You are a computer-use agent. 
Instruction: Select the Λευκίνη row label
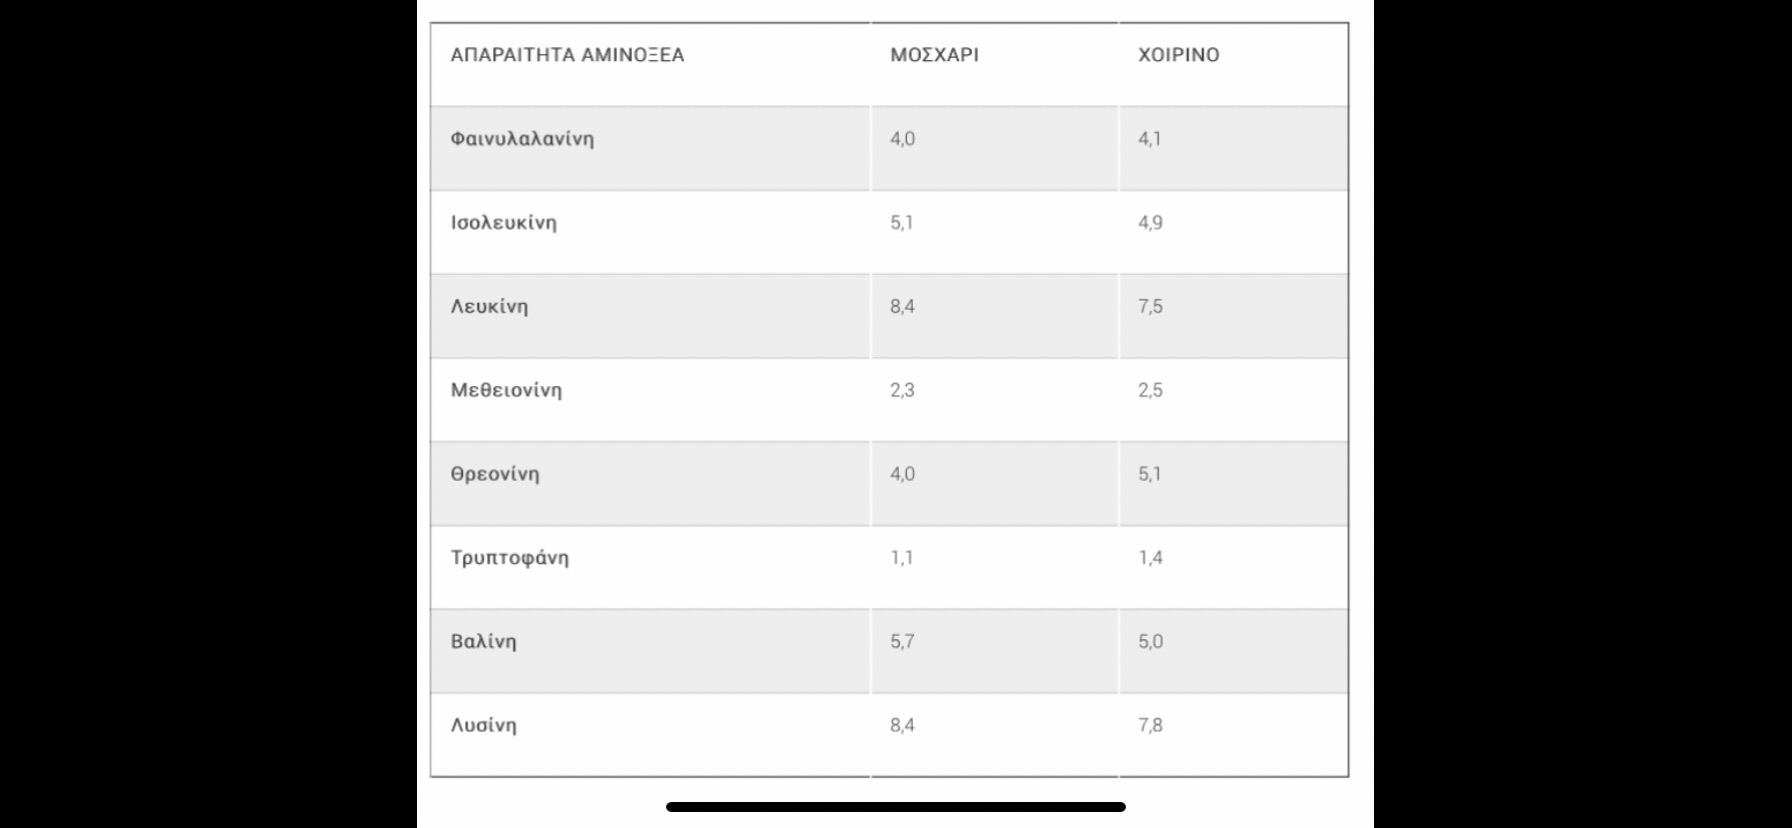click(489, 307)
